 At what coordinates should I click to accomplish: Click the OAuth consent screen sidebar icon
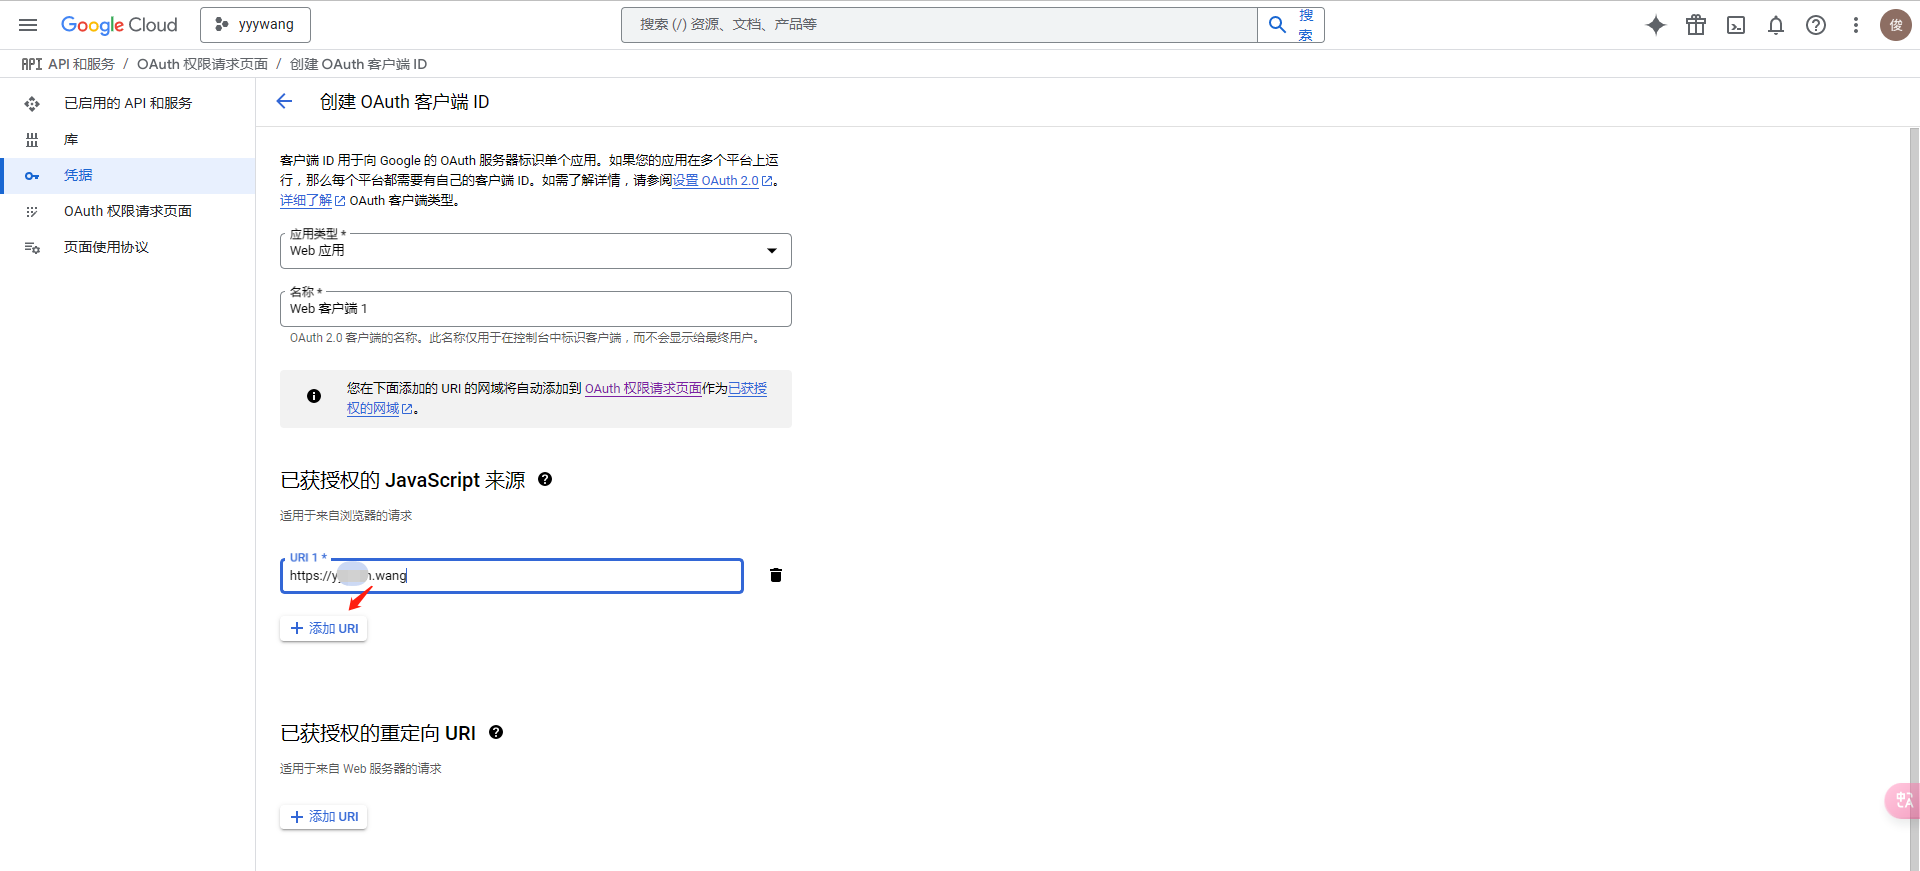pyautogui.click(x=32, y=212)
